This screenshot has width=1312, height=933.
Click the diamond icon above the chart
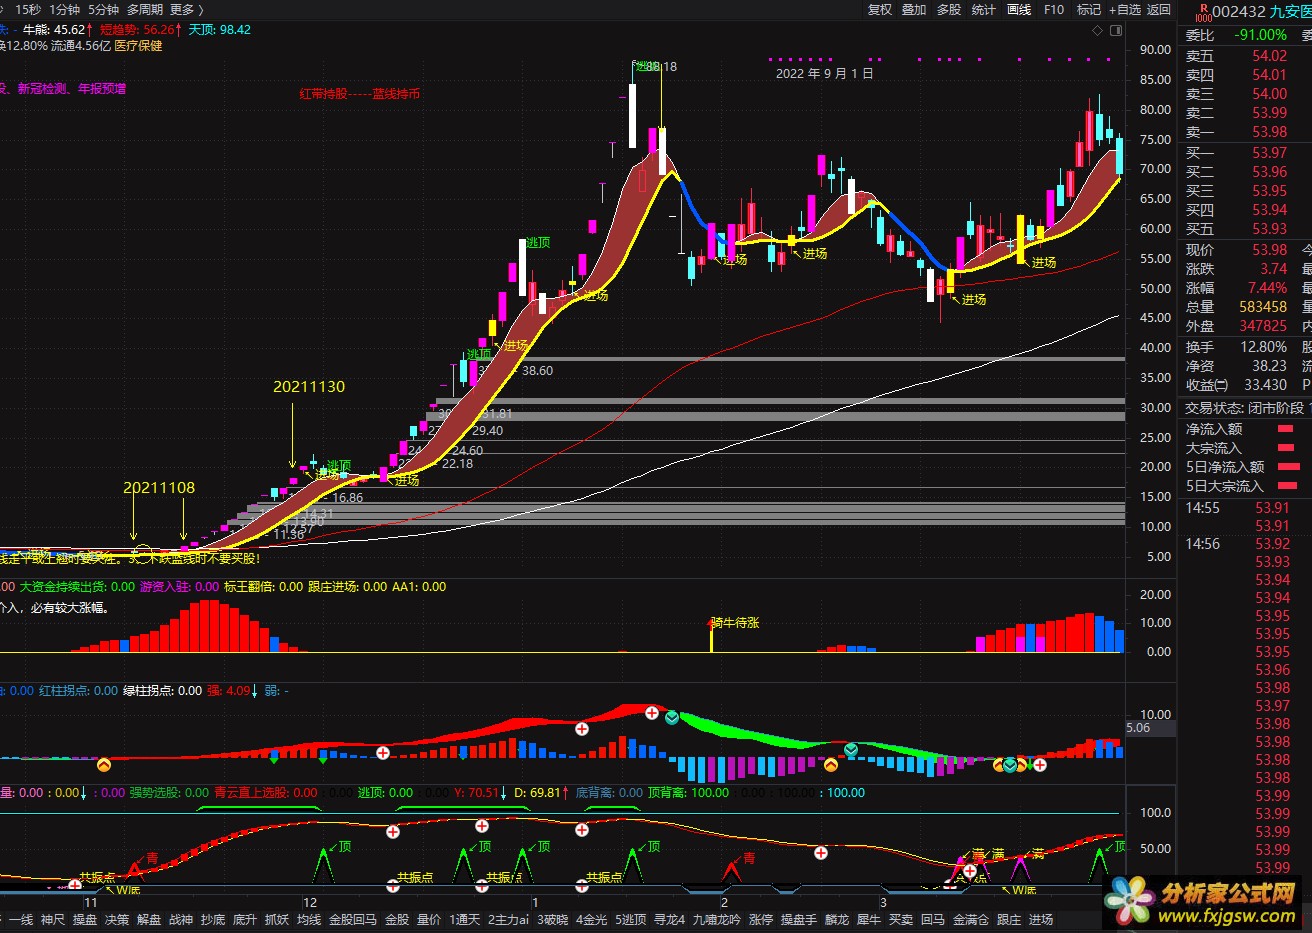click(x=1097, y=30)
